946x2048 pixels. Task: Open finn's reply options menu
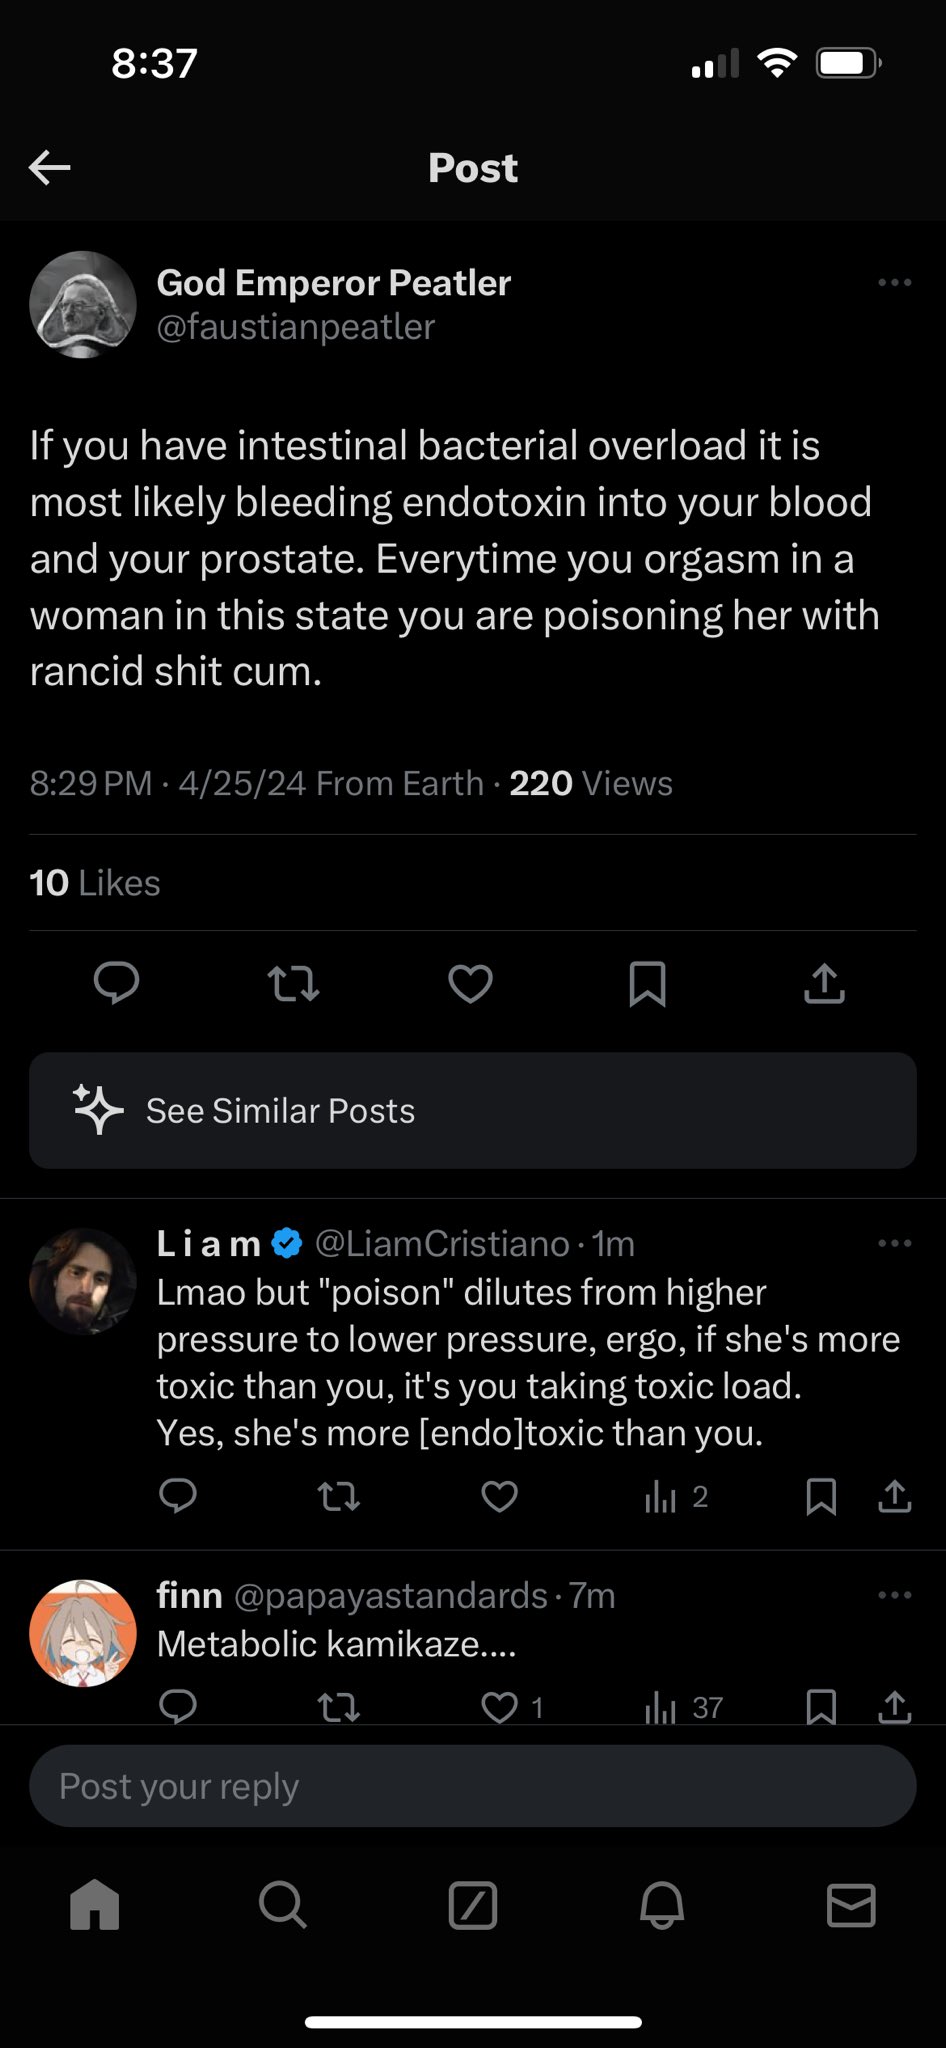coord(894,1595)
